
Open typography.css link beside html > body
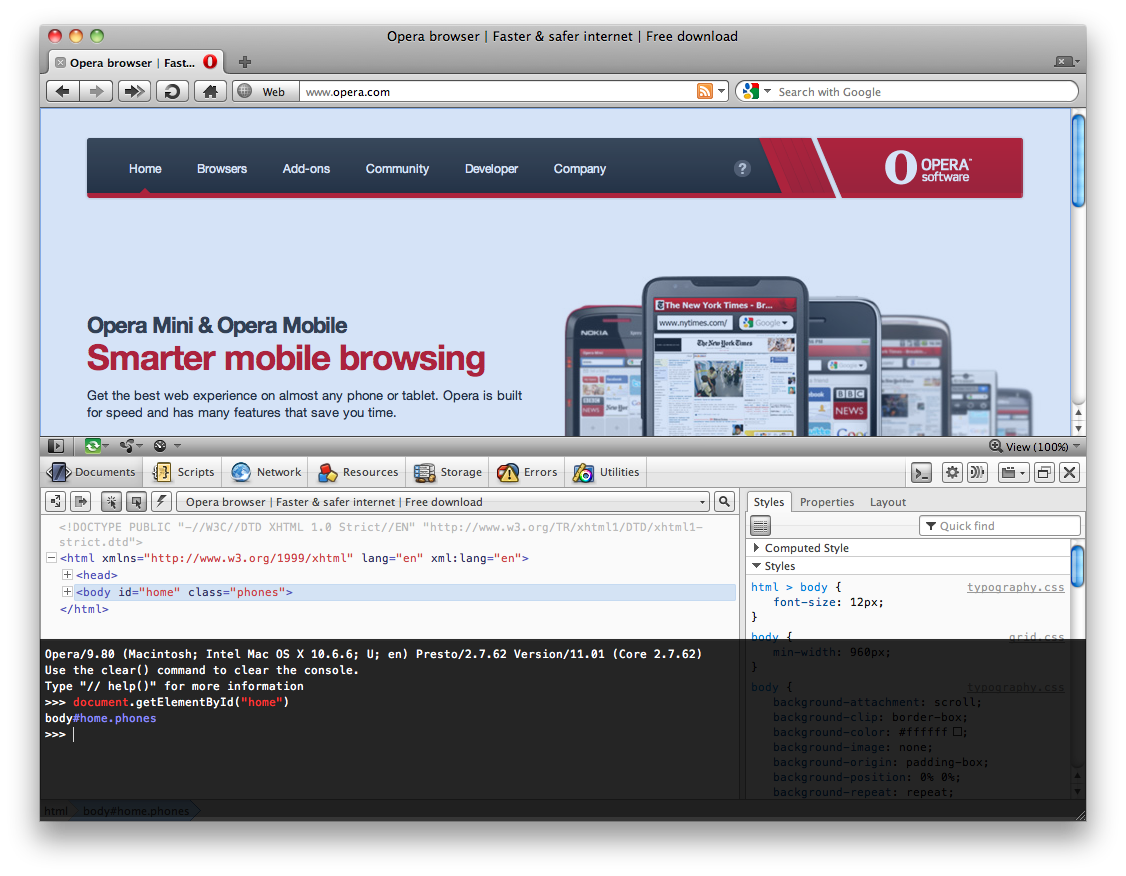pos(1015,587)
